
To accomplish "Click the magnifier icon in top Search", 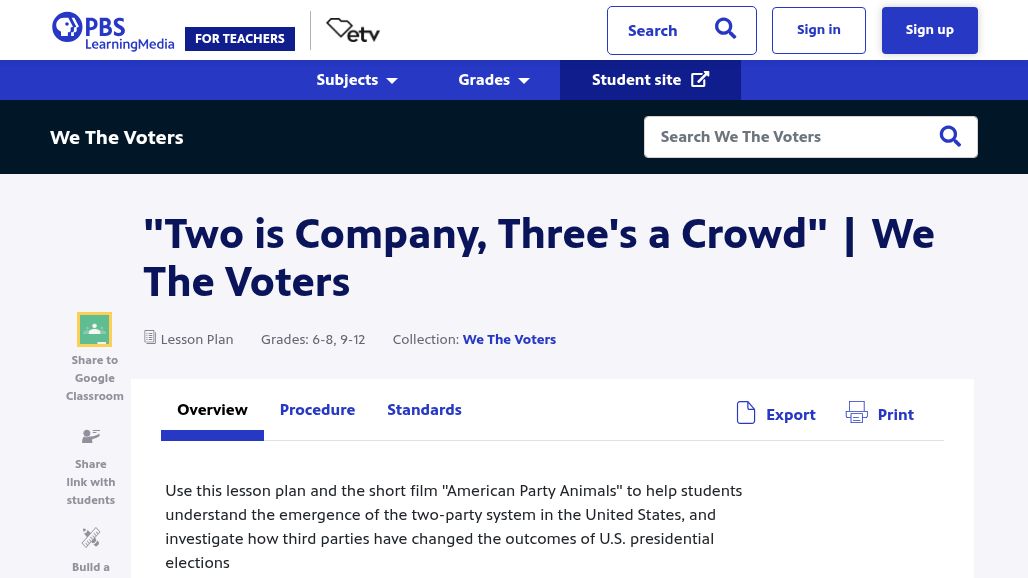I will pos(725,30).
